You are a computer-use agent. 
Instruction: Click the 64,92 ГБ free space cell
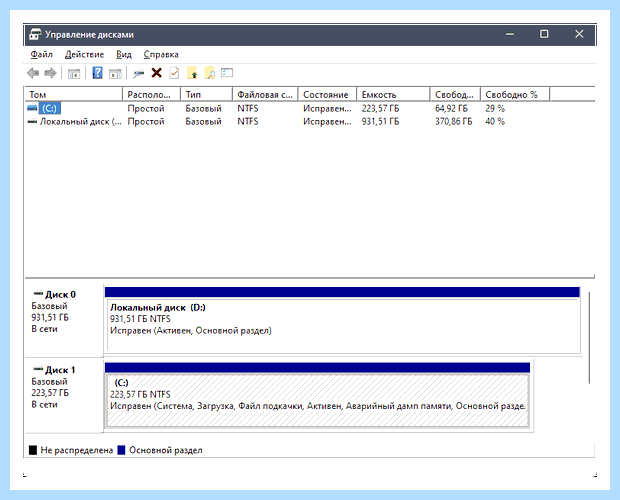(x=451, y=108)
